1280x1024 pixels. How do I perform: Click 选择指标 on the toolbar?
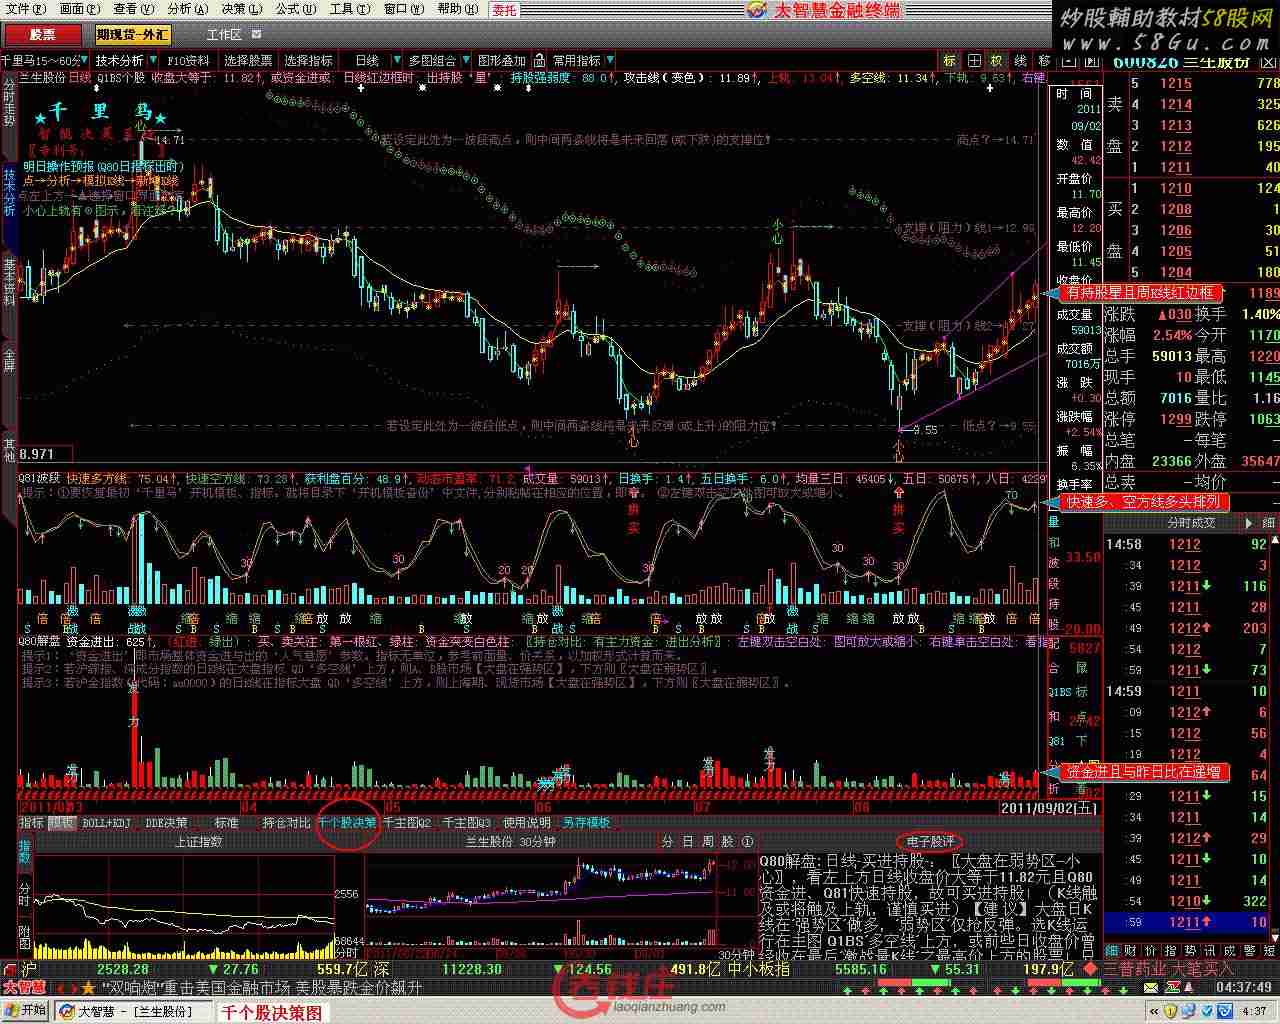click(x=309, y=61)
